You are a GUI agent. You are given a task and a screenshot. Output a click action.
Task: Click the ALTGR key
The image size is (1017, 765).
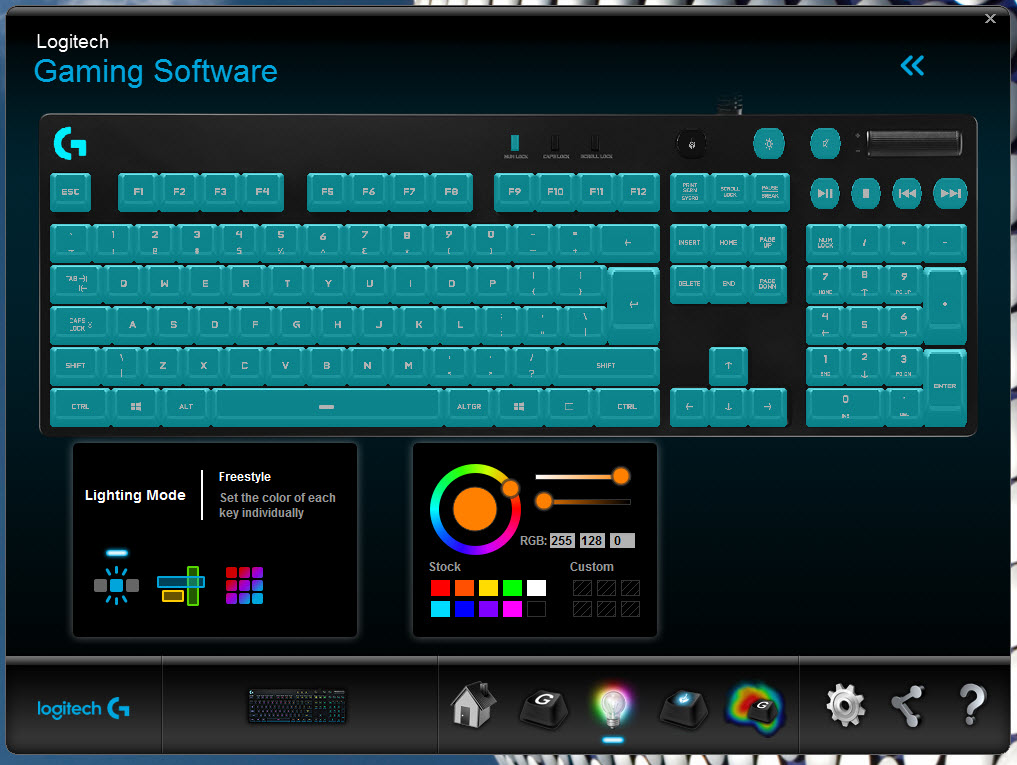[469, 407]
